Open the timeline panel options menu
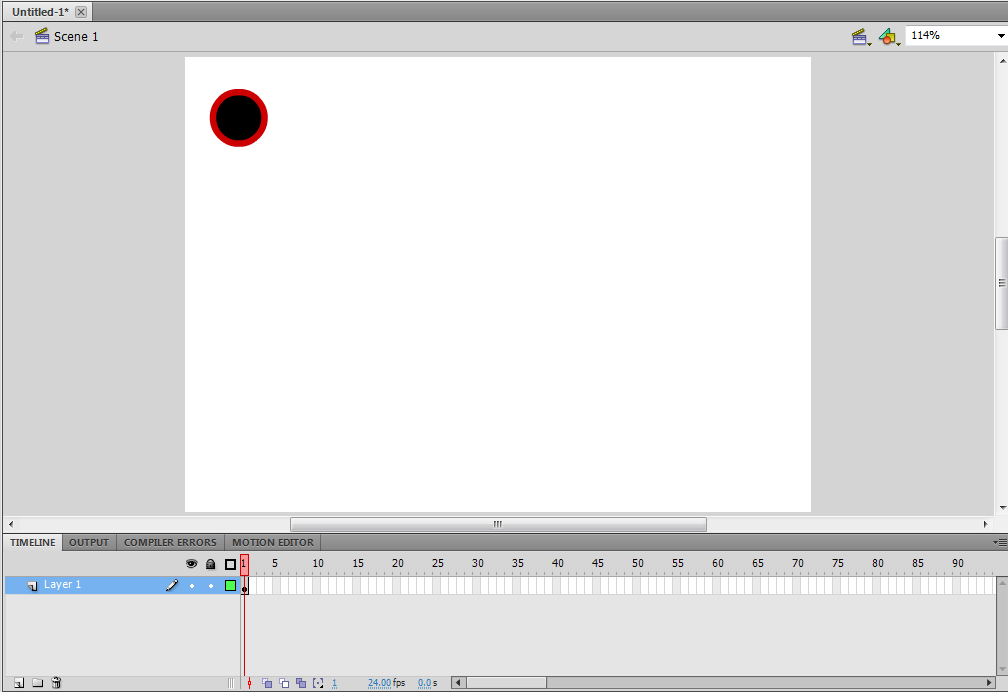 tap(1000, 542)
